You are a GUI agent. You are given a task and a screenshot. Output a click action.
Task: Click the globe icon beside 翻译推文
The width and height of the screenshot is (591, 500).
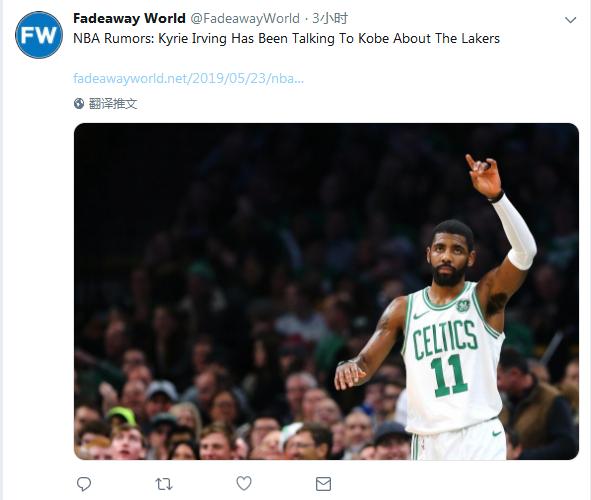click(x=79, y=104)
